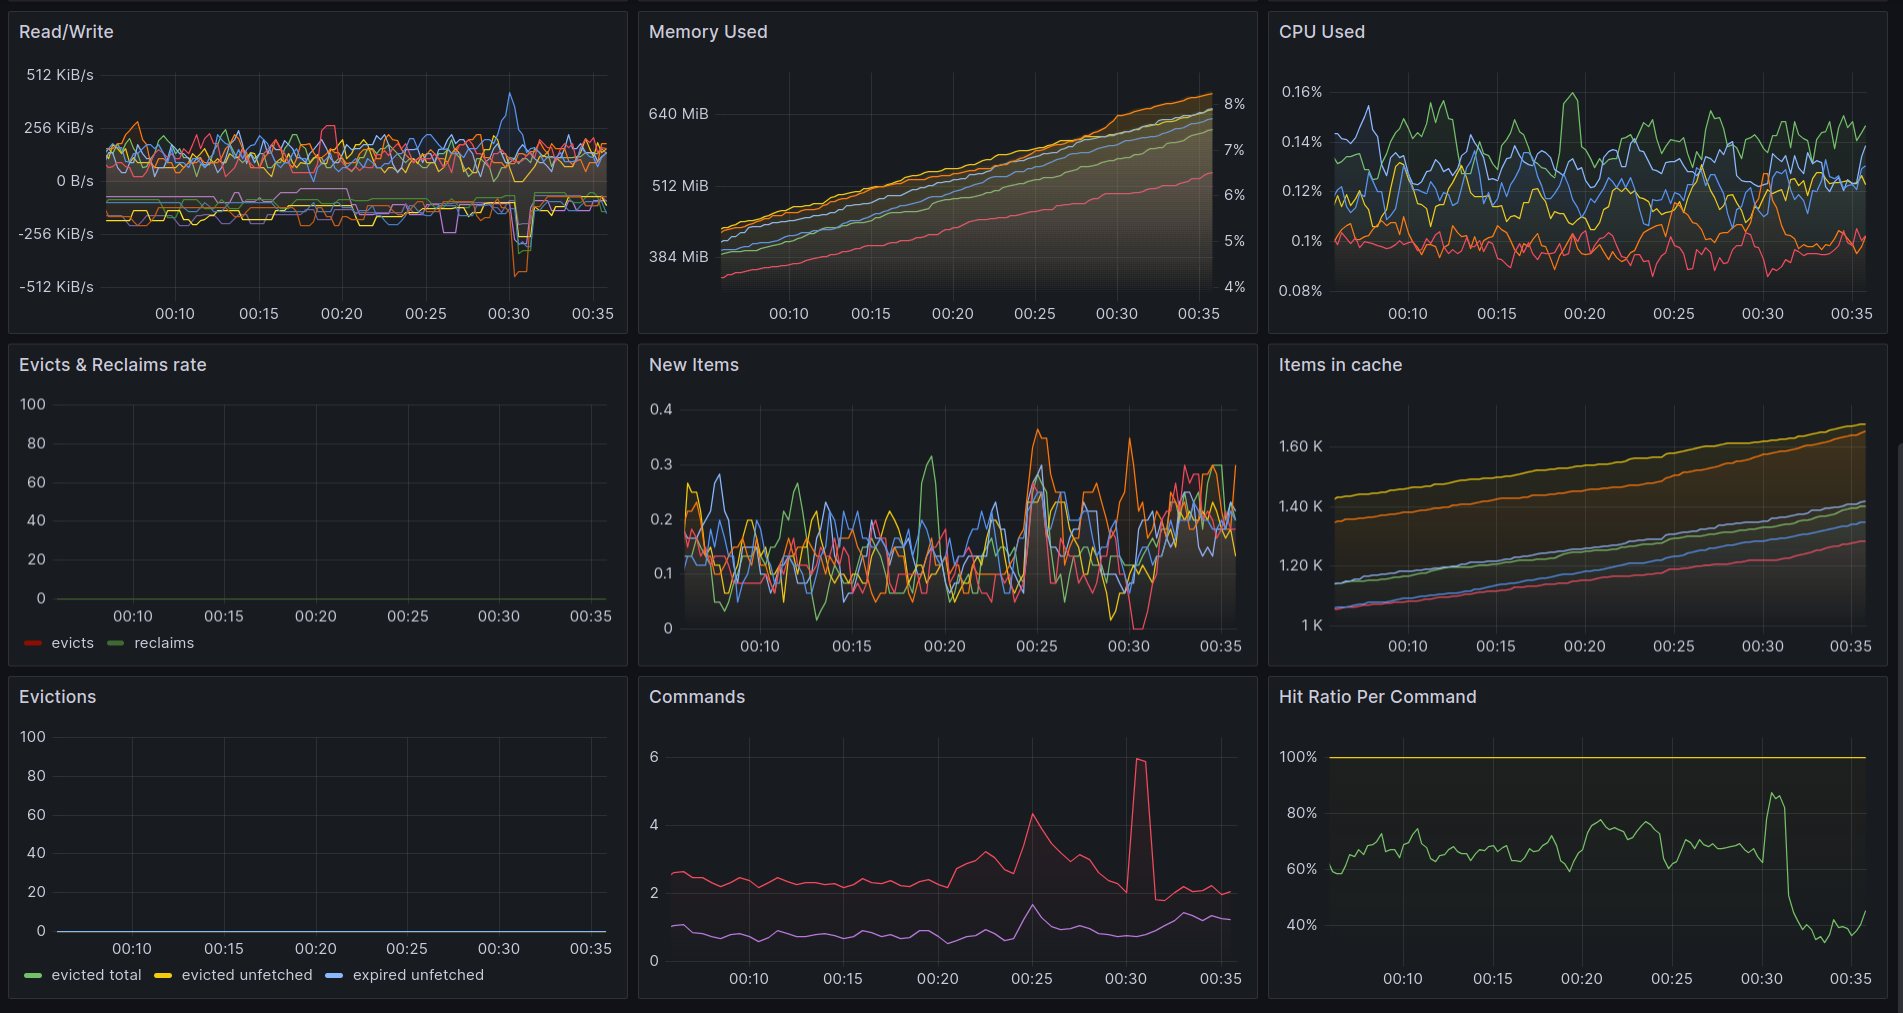Image resolution: width=1903 pixels, height=1013 pixels.
Task: Click the blue expired unfetched color swatch
Action: [334, 975]
